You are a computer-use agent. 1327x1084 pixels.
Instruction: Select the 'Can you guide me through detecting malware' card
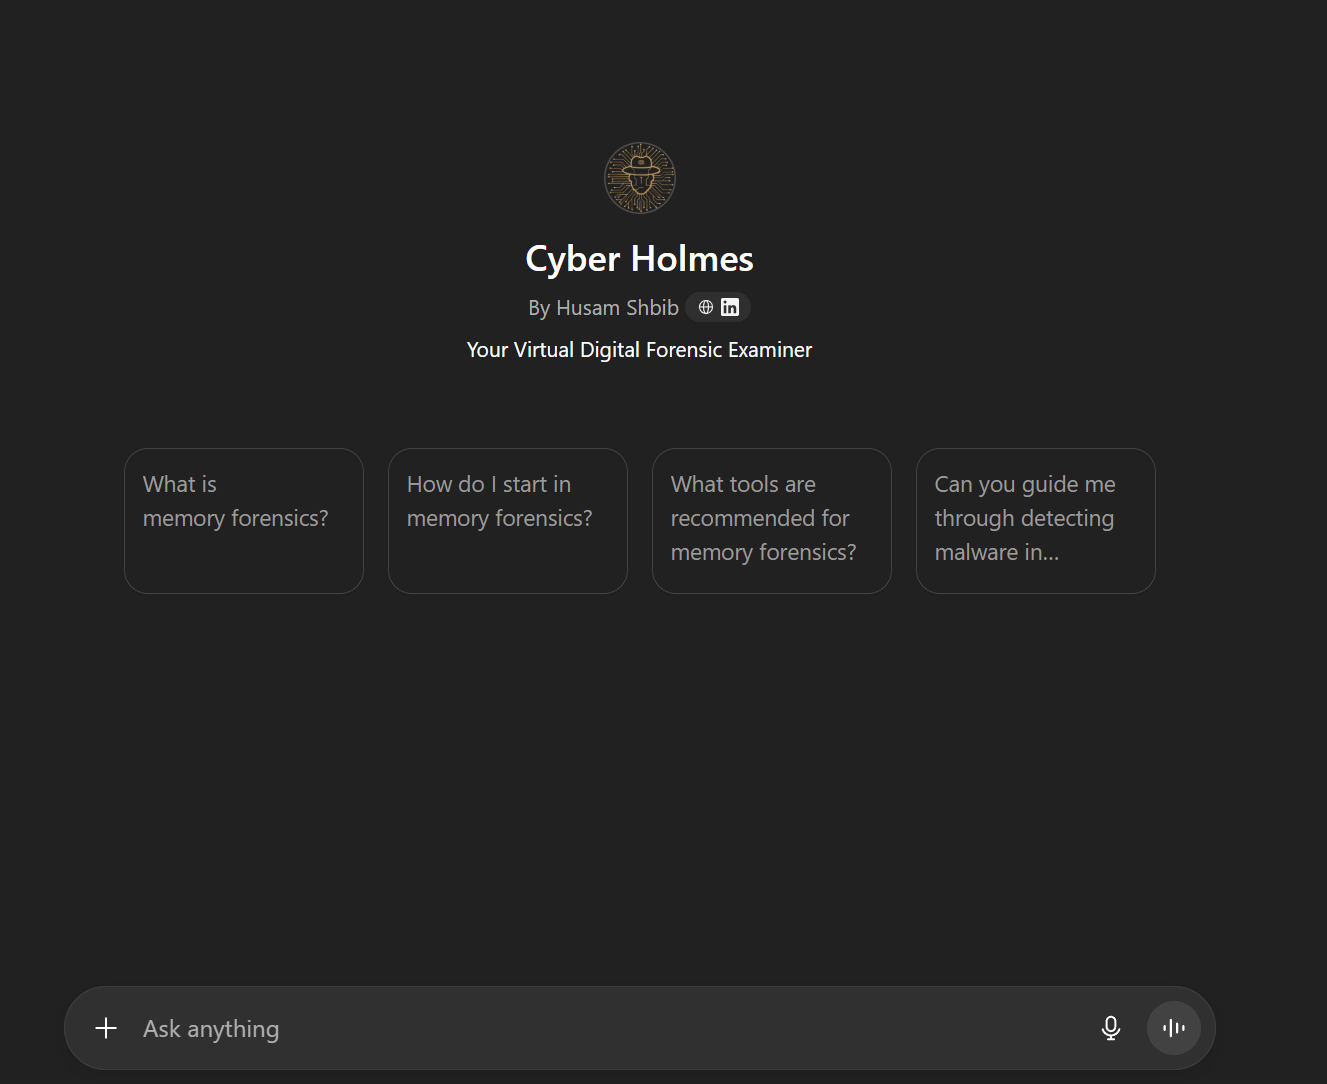point(1036,520)
